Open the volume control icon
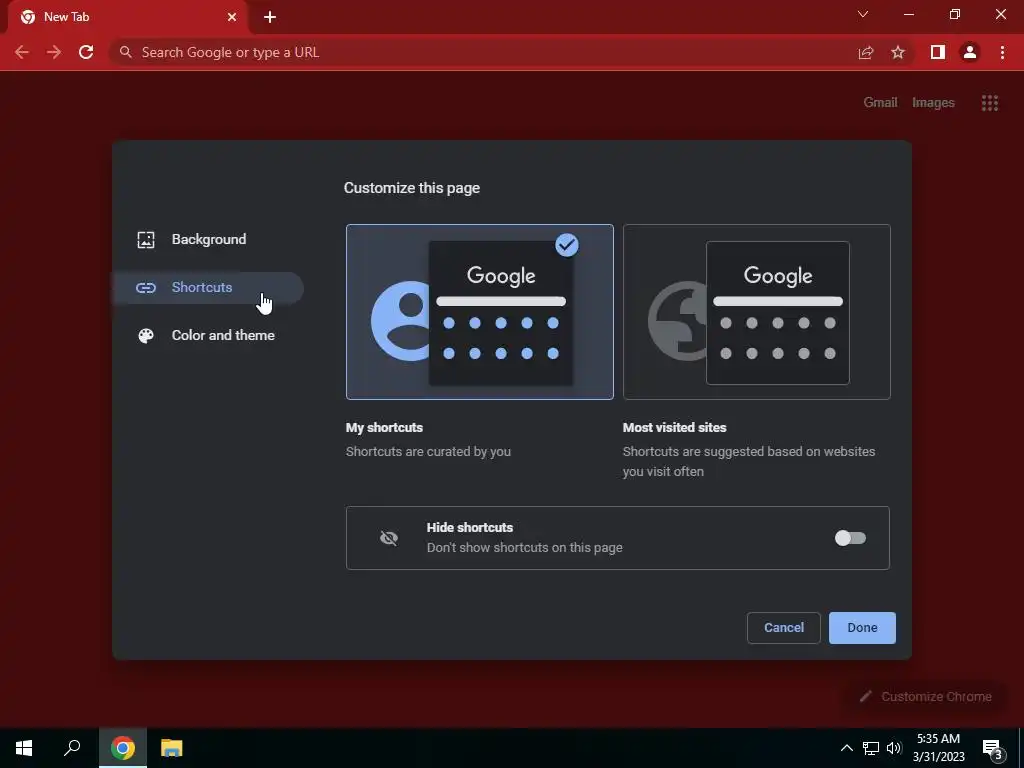Image resolution: width=1024 pixels, height=768 pixels. point(894,748)
